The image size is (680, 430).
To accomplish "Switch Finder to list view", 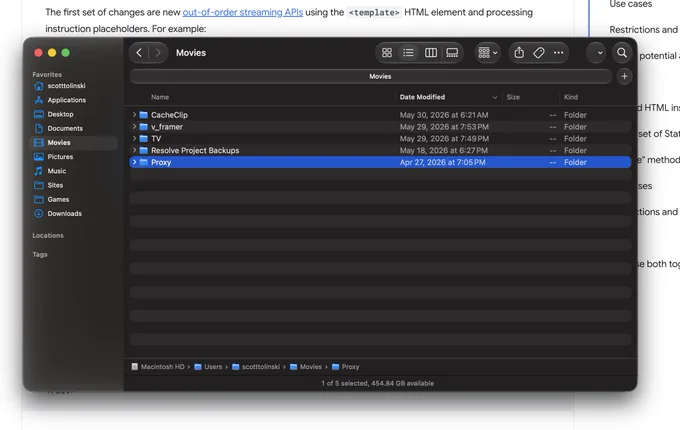I will 408,53.
